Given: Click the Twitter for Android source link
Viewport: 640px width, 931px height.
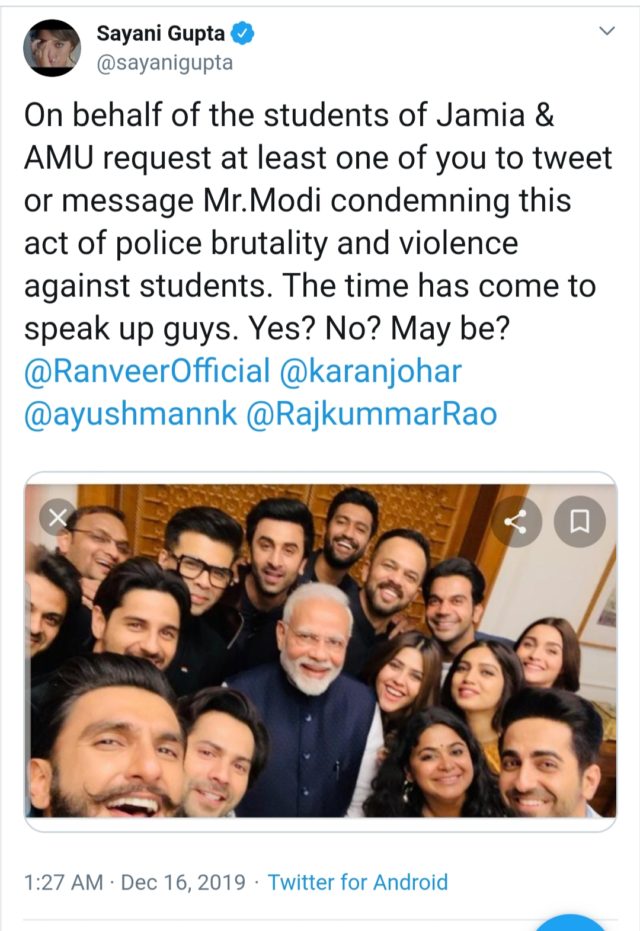Looking at the screenshot, I should (358, 882).
